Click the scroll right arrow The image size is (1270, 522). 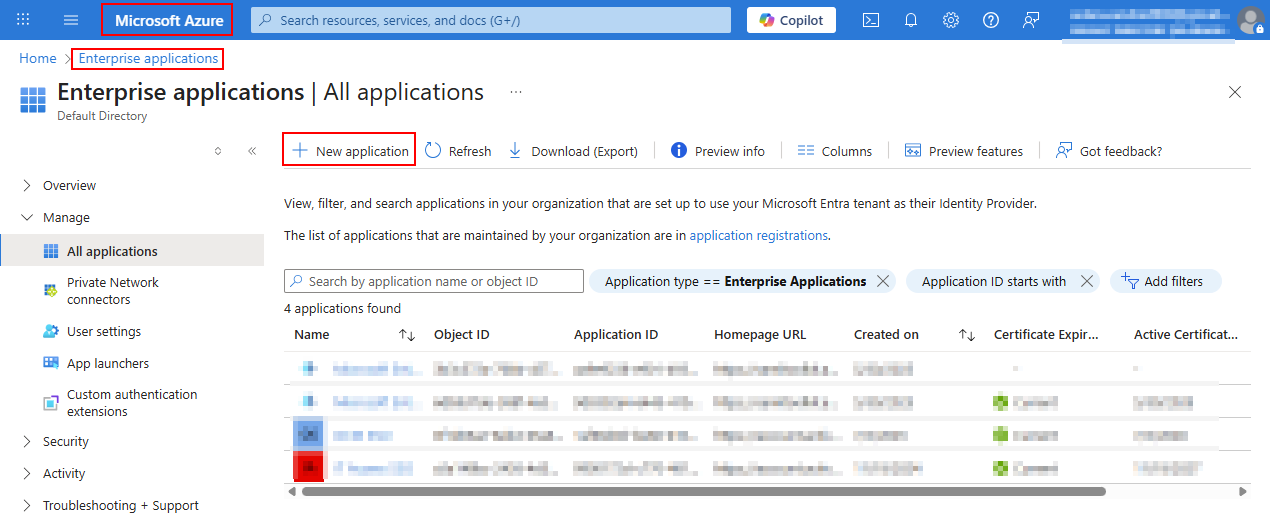tap(1243, 491)
